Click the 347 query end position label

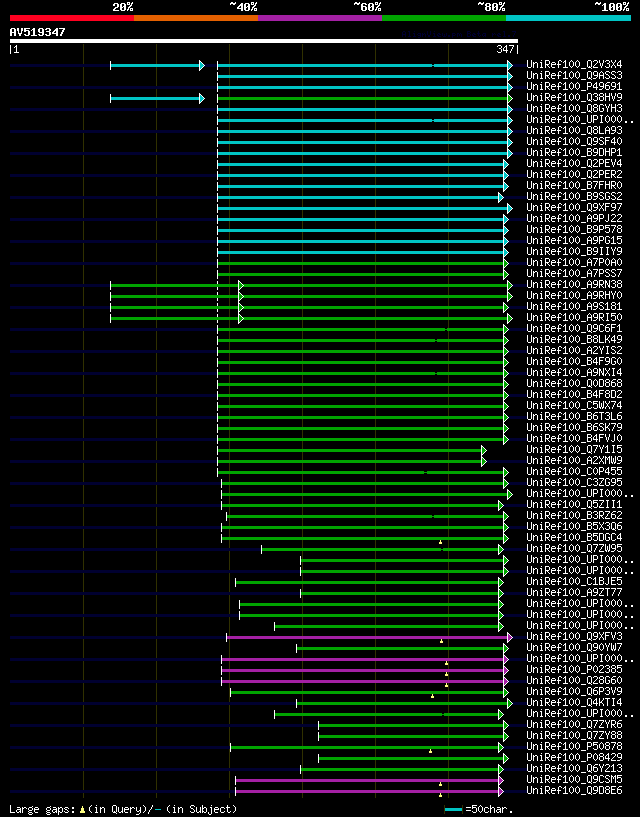(x=505, y=49)
